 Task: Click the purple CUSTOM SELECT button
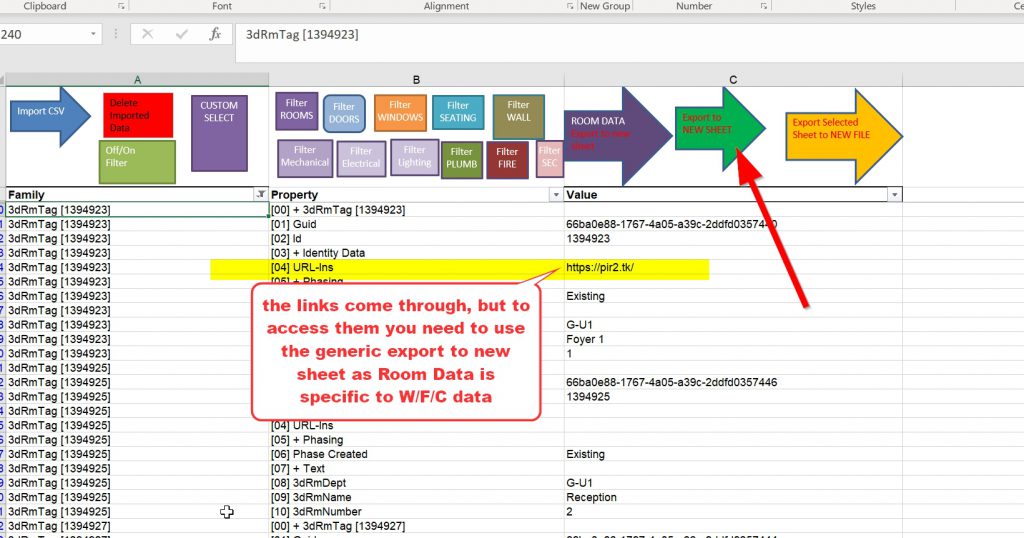[219, 133]
